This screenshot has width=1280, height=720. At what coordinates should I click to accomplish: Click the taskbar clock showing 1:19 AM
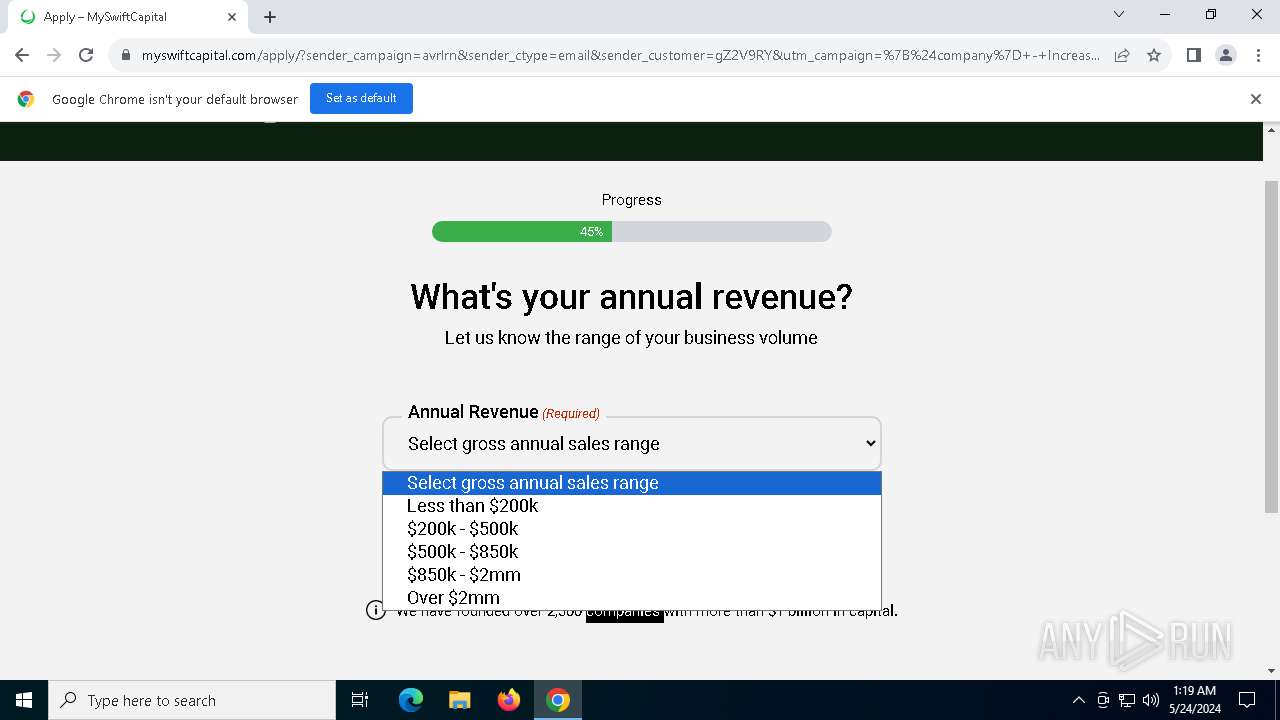tap(1194, 700)
